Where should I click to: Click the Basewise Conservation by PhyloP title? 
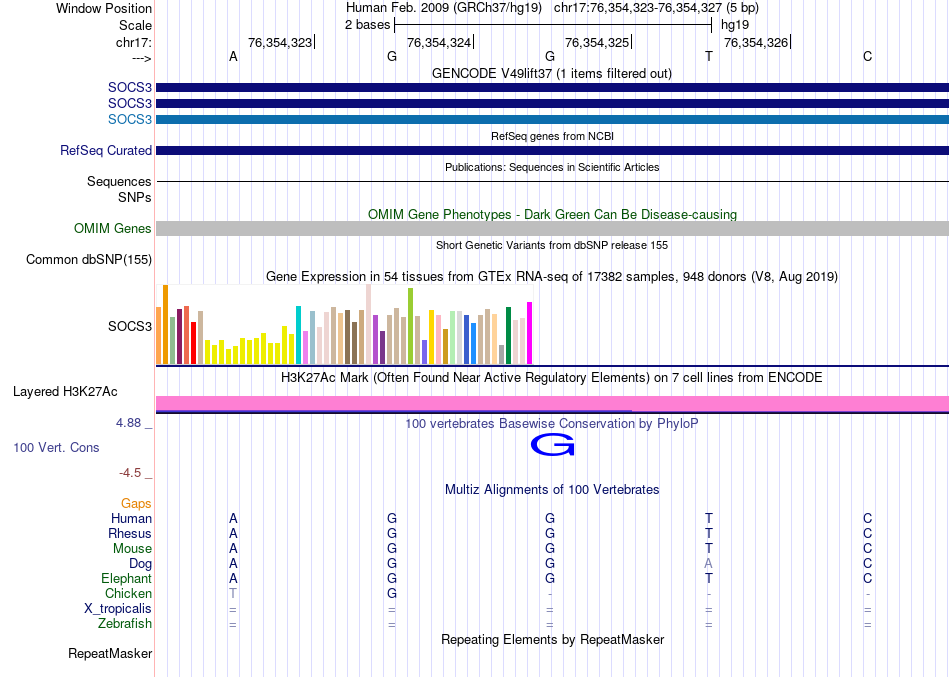pos(552,424)
